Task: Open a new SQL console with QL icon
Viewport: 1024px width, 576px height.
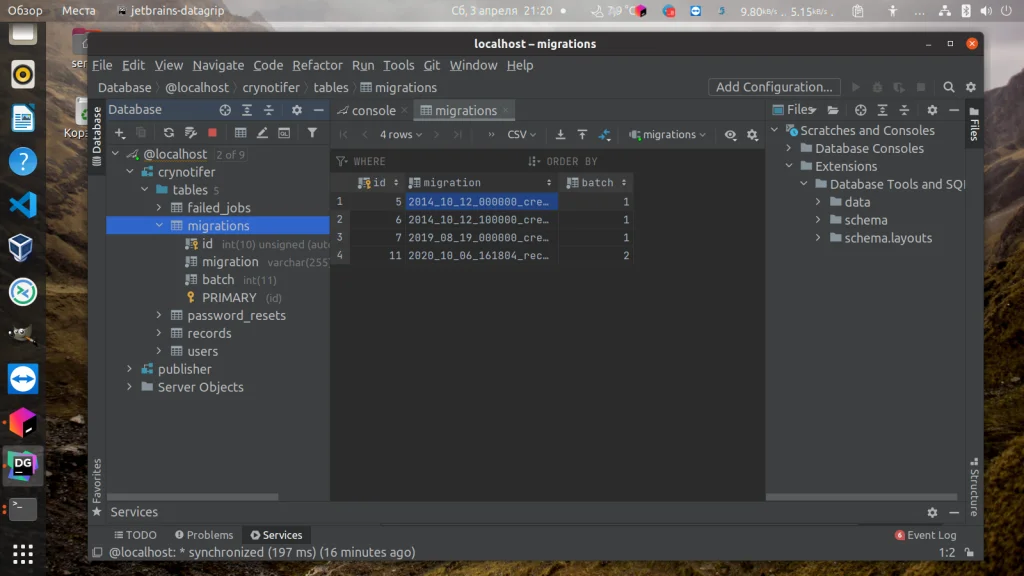Action: (286, 131)
